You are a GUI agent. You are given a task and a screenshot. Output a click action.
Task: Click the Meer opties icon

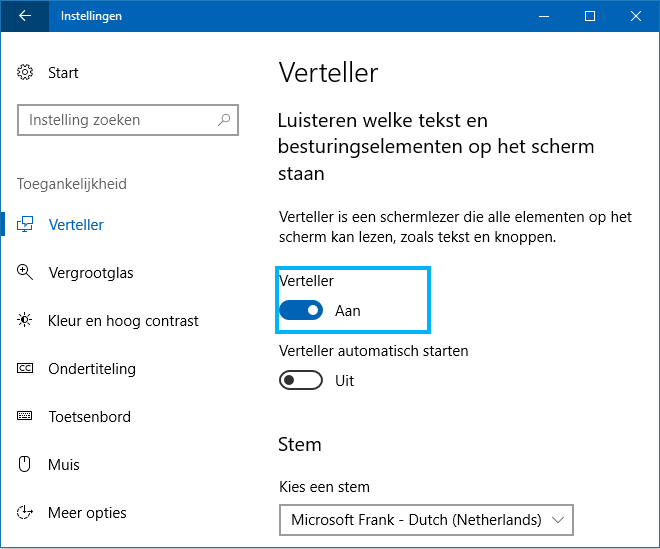pos(25,512)
